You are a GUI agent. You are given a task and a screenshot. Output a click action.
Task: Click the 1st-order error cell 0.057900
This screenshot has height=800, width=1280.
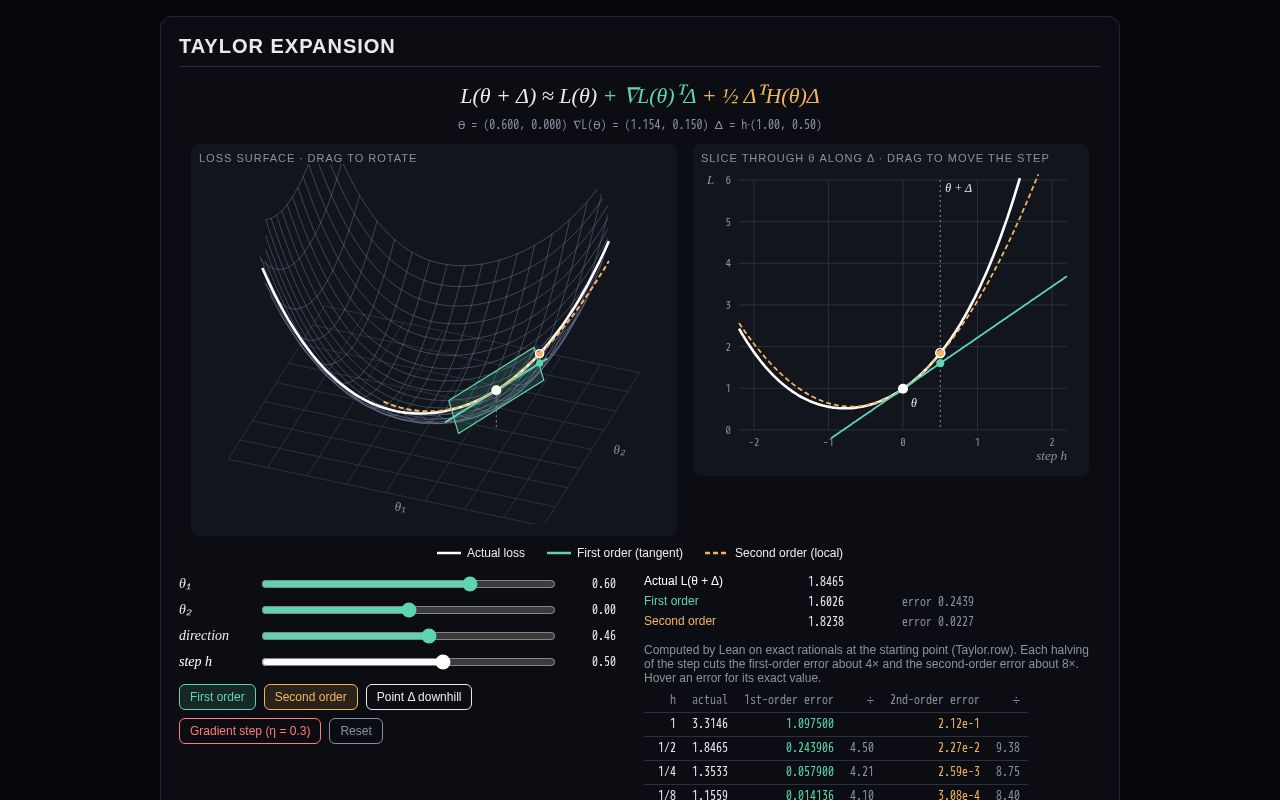click(x=810, y=772)
